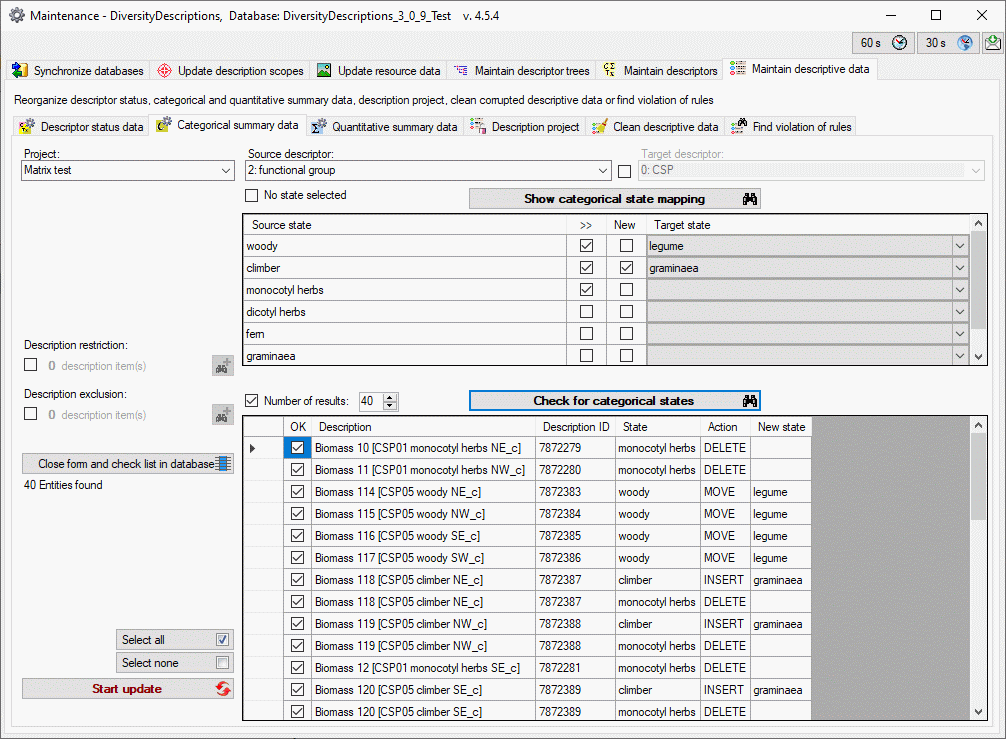Uncheck the >> mapping checkbox for woody
Image resolution: width=1006 pixels, height=739 pixels.
[586, 246]
